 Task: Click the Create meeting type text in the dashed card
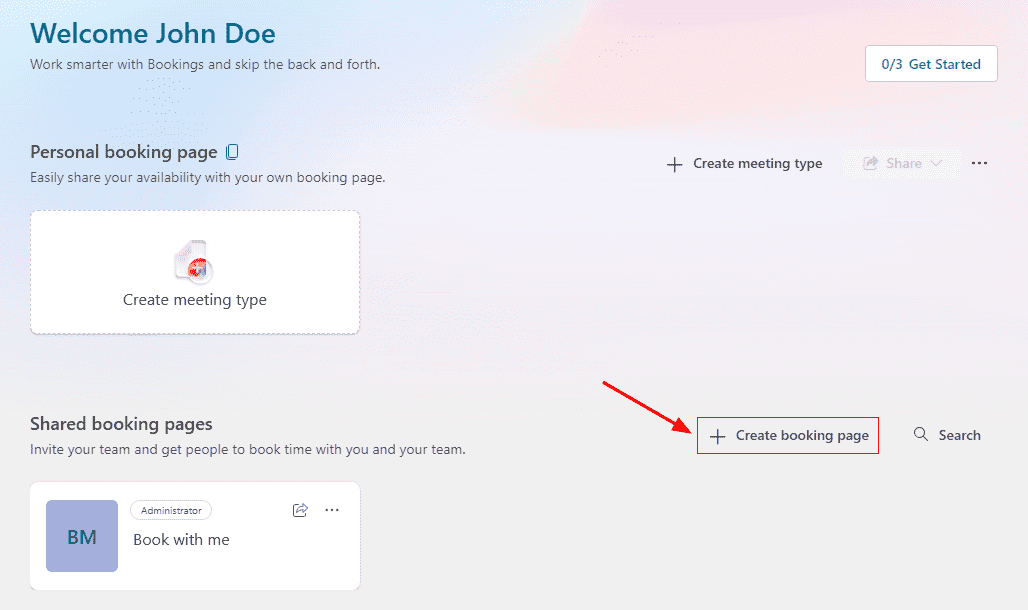point(195,299)
